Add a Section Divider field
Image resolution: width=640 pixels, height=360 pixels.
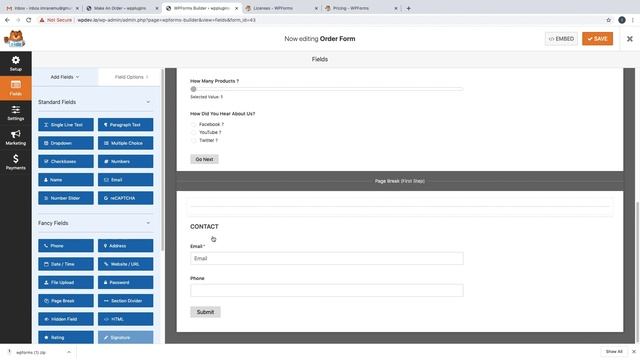pos(125,301)
